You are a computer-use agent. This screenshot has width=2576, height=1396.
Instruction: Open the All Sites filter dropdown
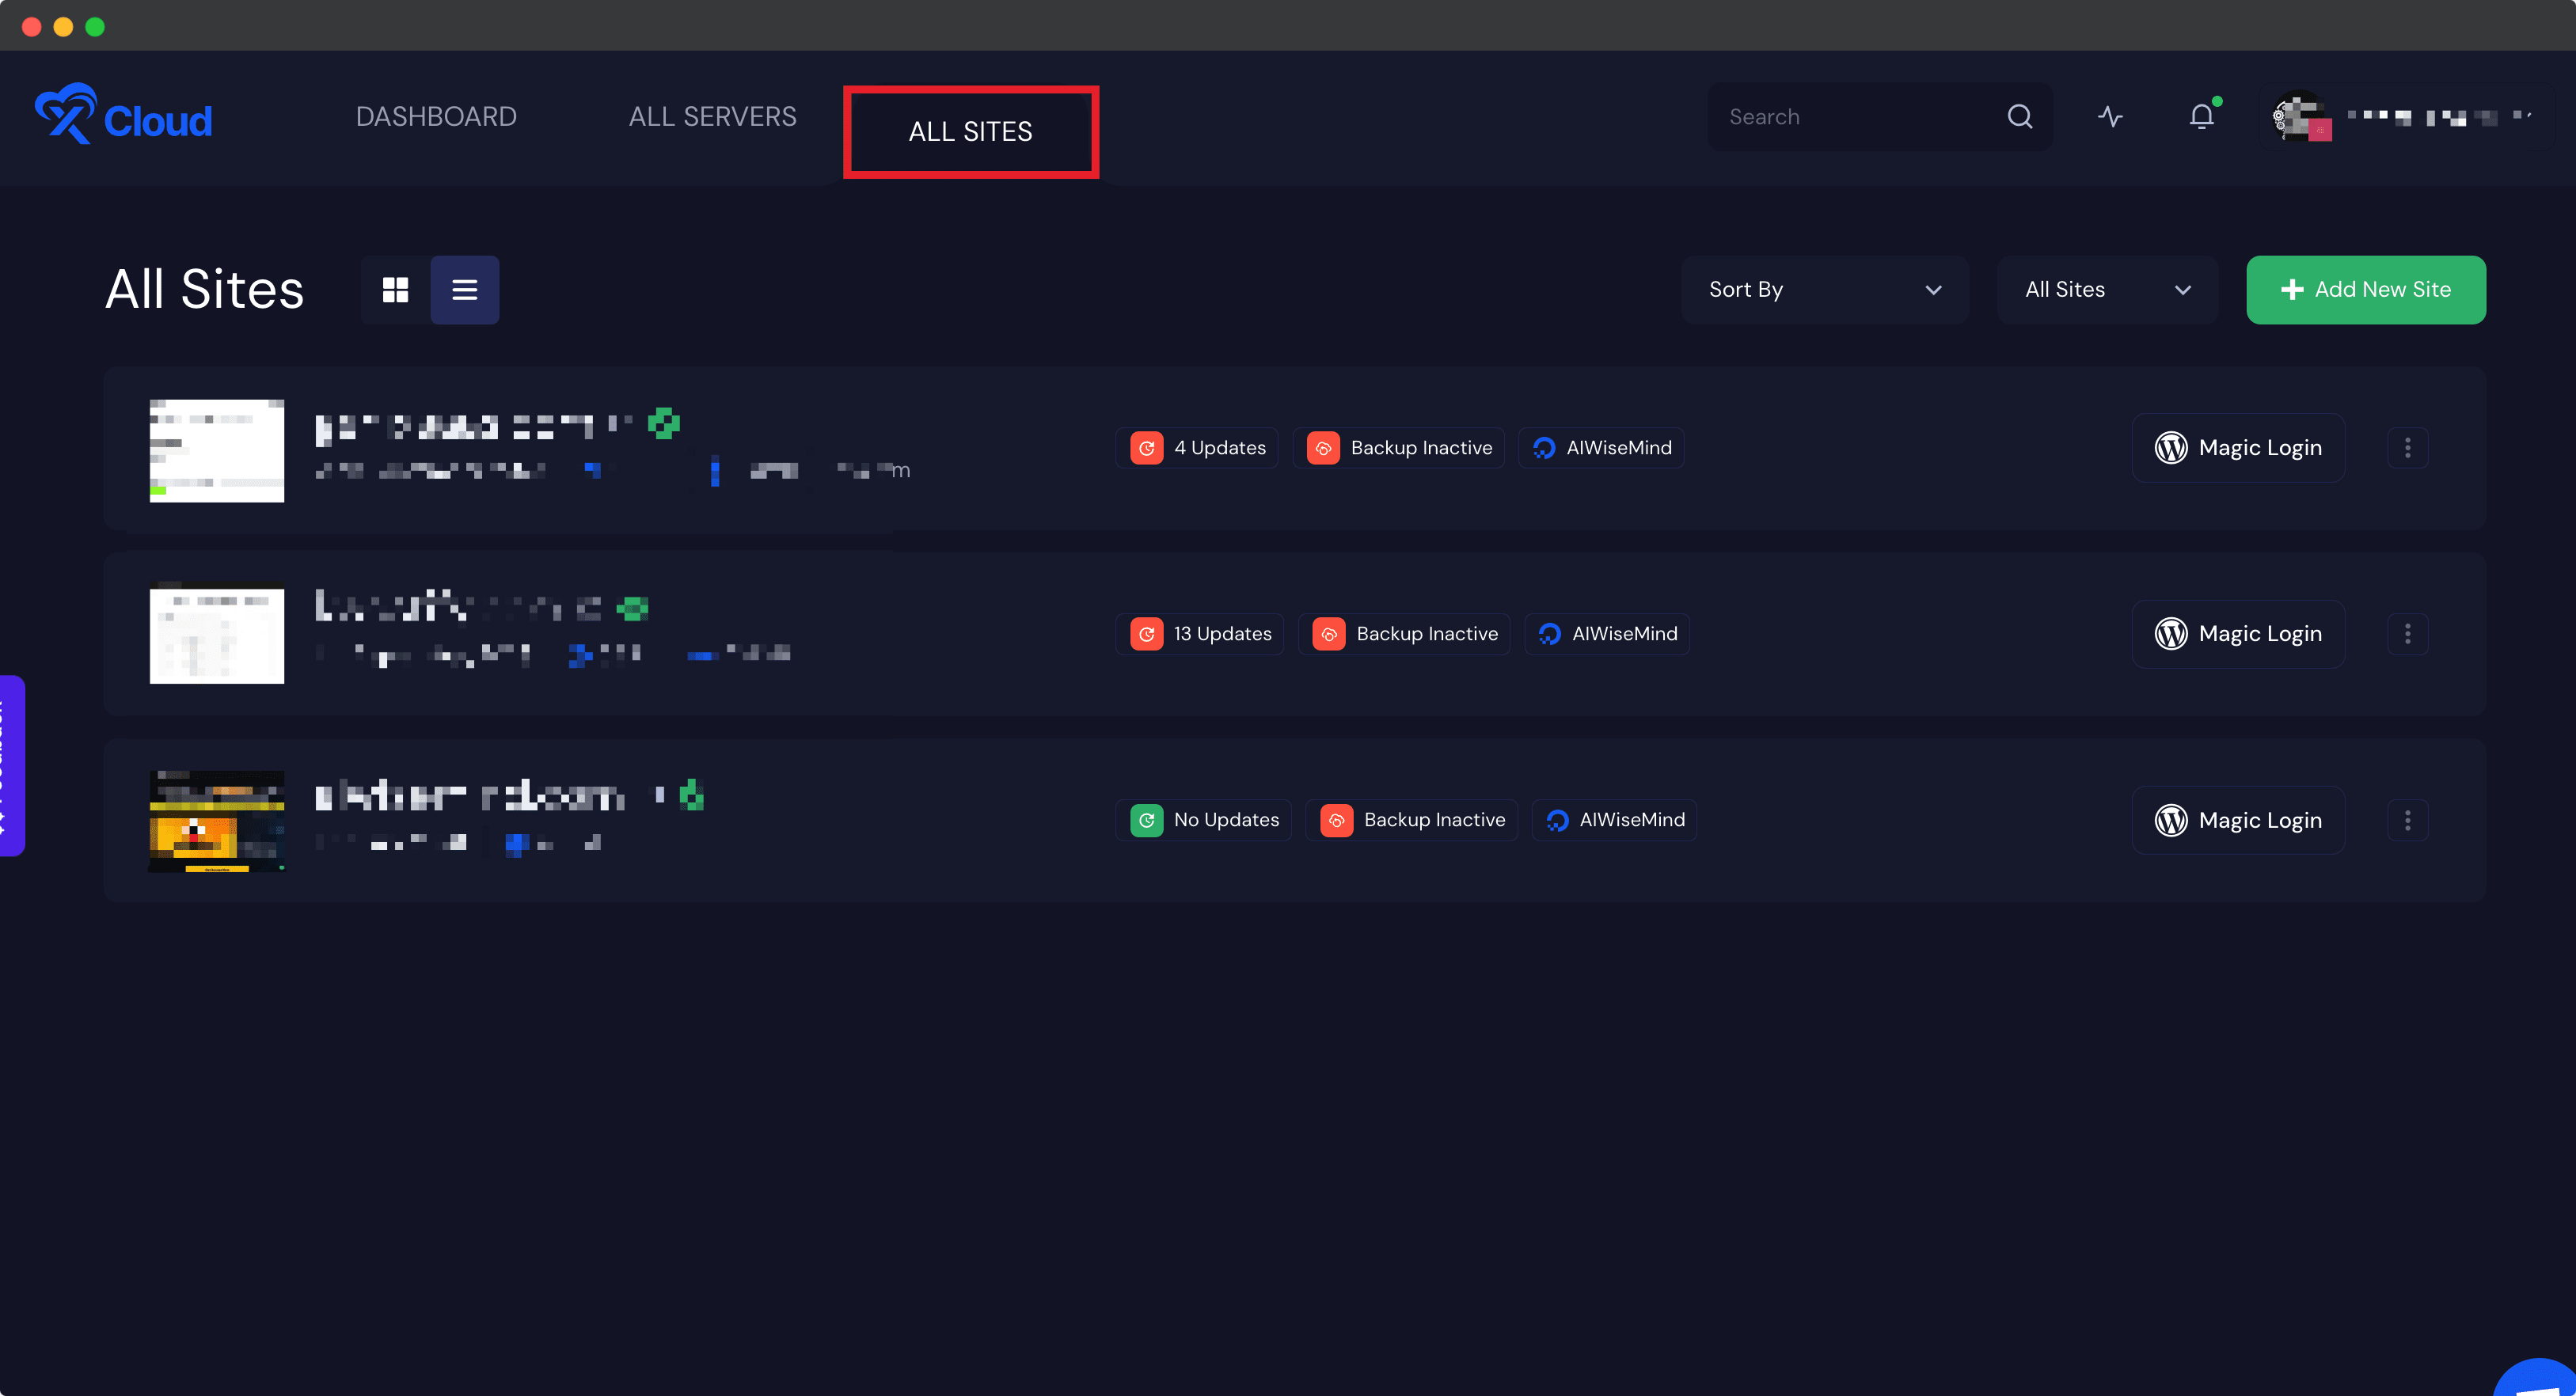point(2107,290)
